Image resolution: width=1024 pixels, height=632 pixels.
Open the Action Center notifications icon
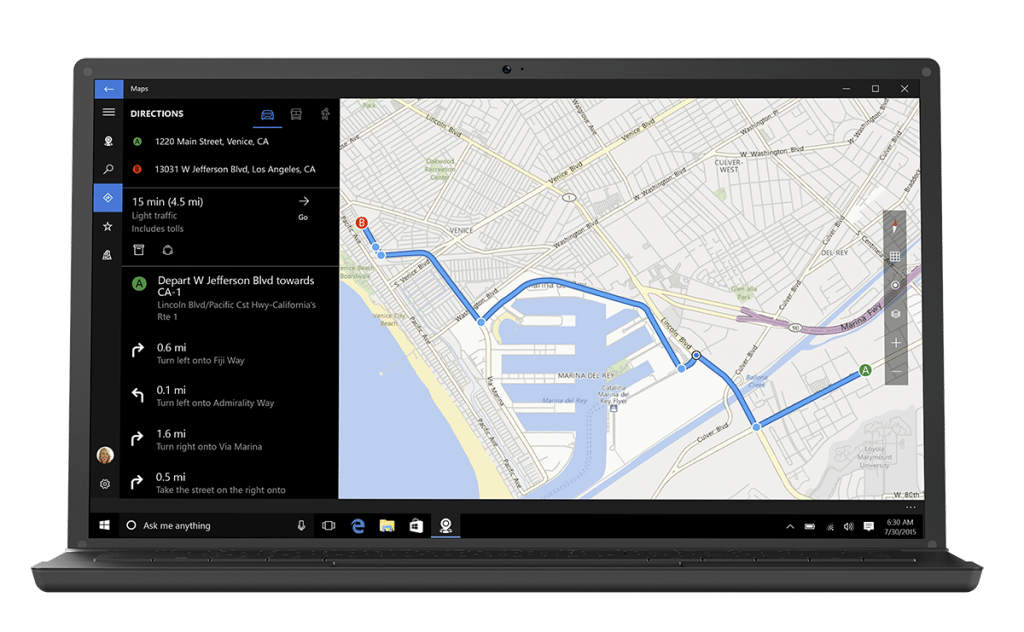(869, 526)
